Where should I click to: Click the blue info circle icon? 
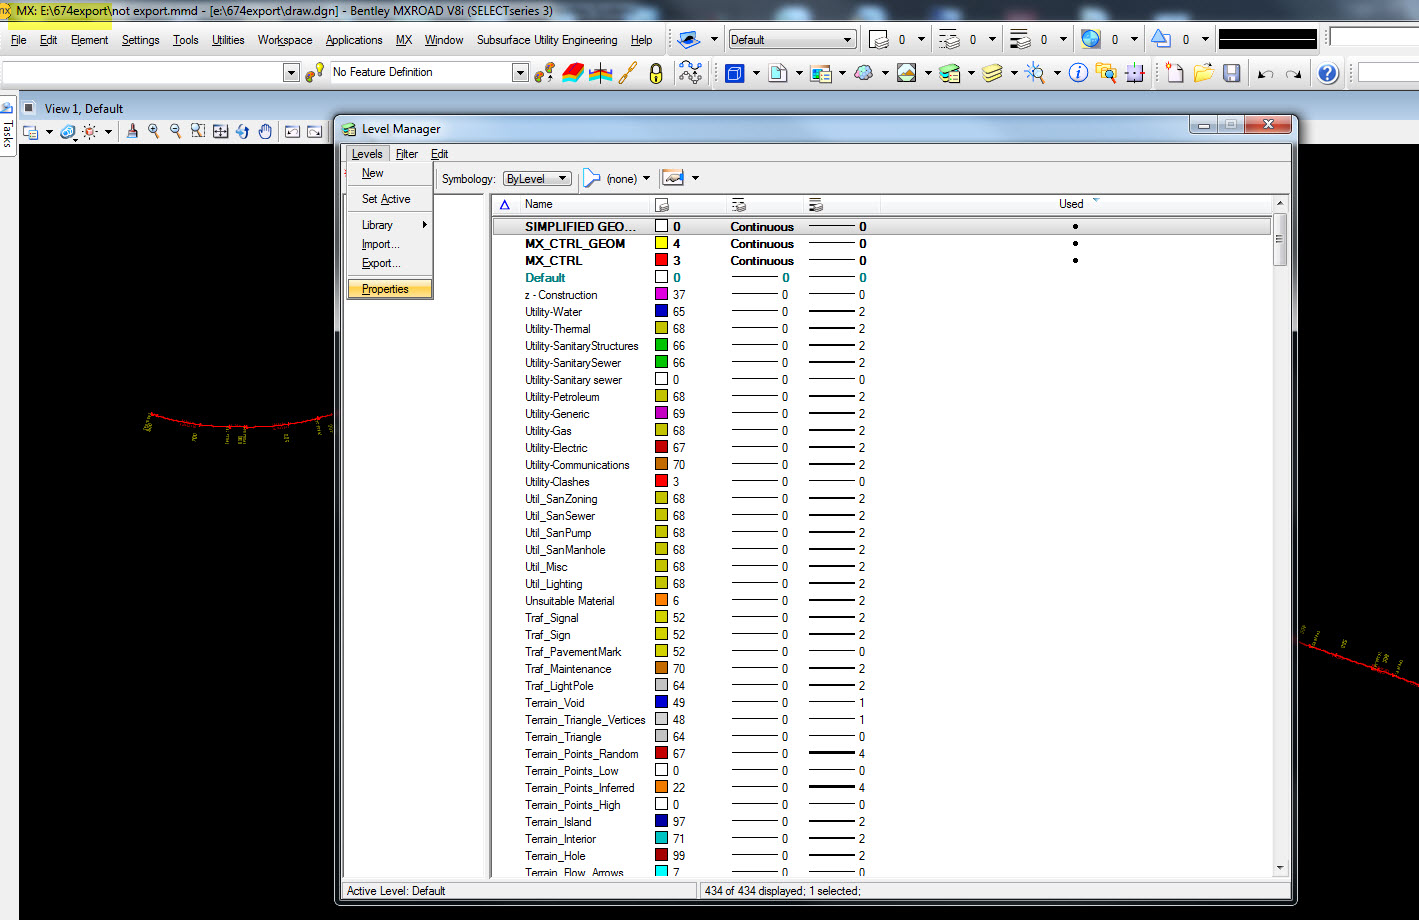coord(1078,73)
